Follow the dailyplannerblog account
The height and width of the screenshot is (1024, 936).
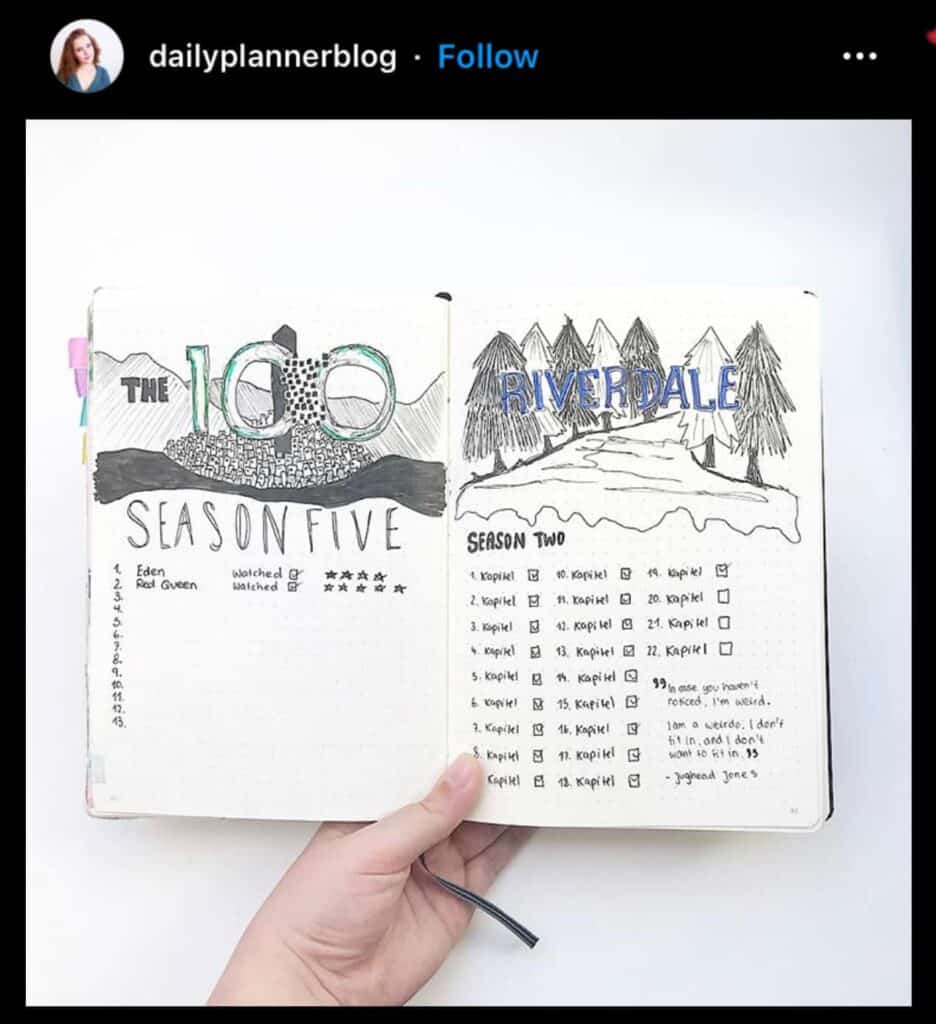pos(488,57)
